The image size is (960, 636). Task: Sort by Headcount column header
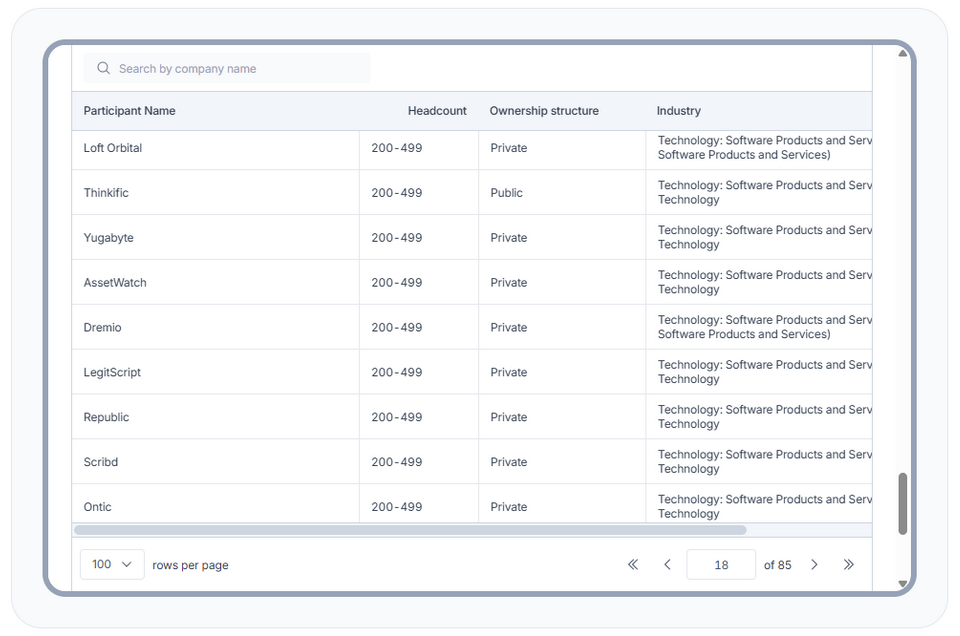click(x=437, y=111)
